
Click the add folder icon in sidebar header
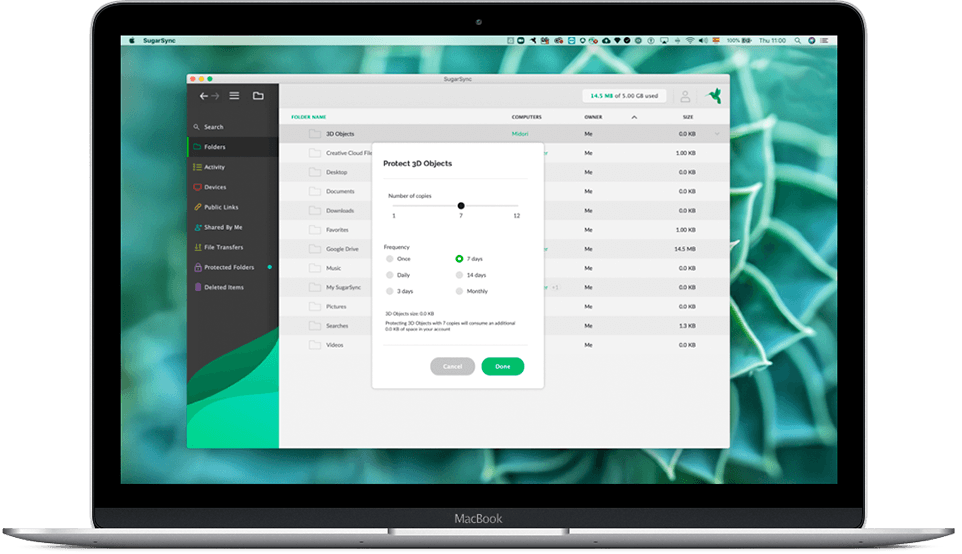coord(258,96)
